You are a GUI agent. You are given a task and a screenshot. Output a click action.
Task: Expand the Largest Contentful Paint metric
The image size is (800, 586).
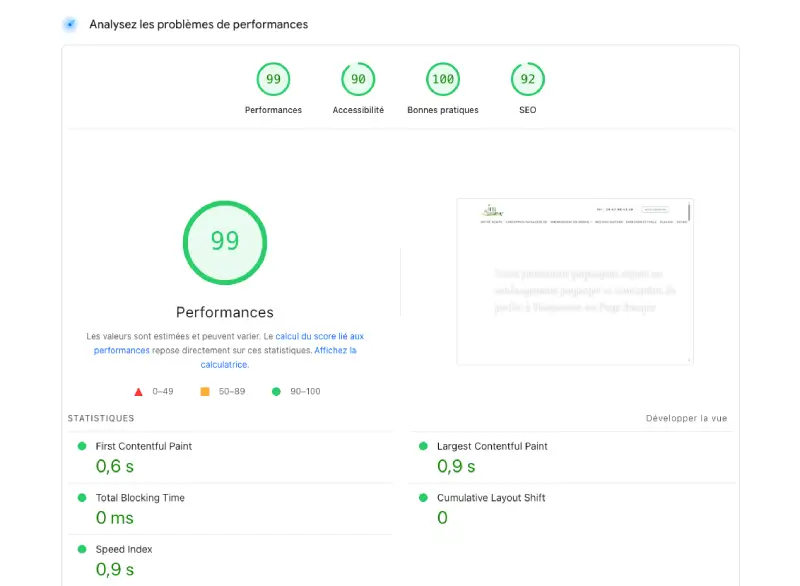coord(492,446)
